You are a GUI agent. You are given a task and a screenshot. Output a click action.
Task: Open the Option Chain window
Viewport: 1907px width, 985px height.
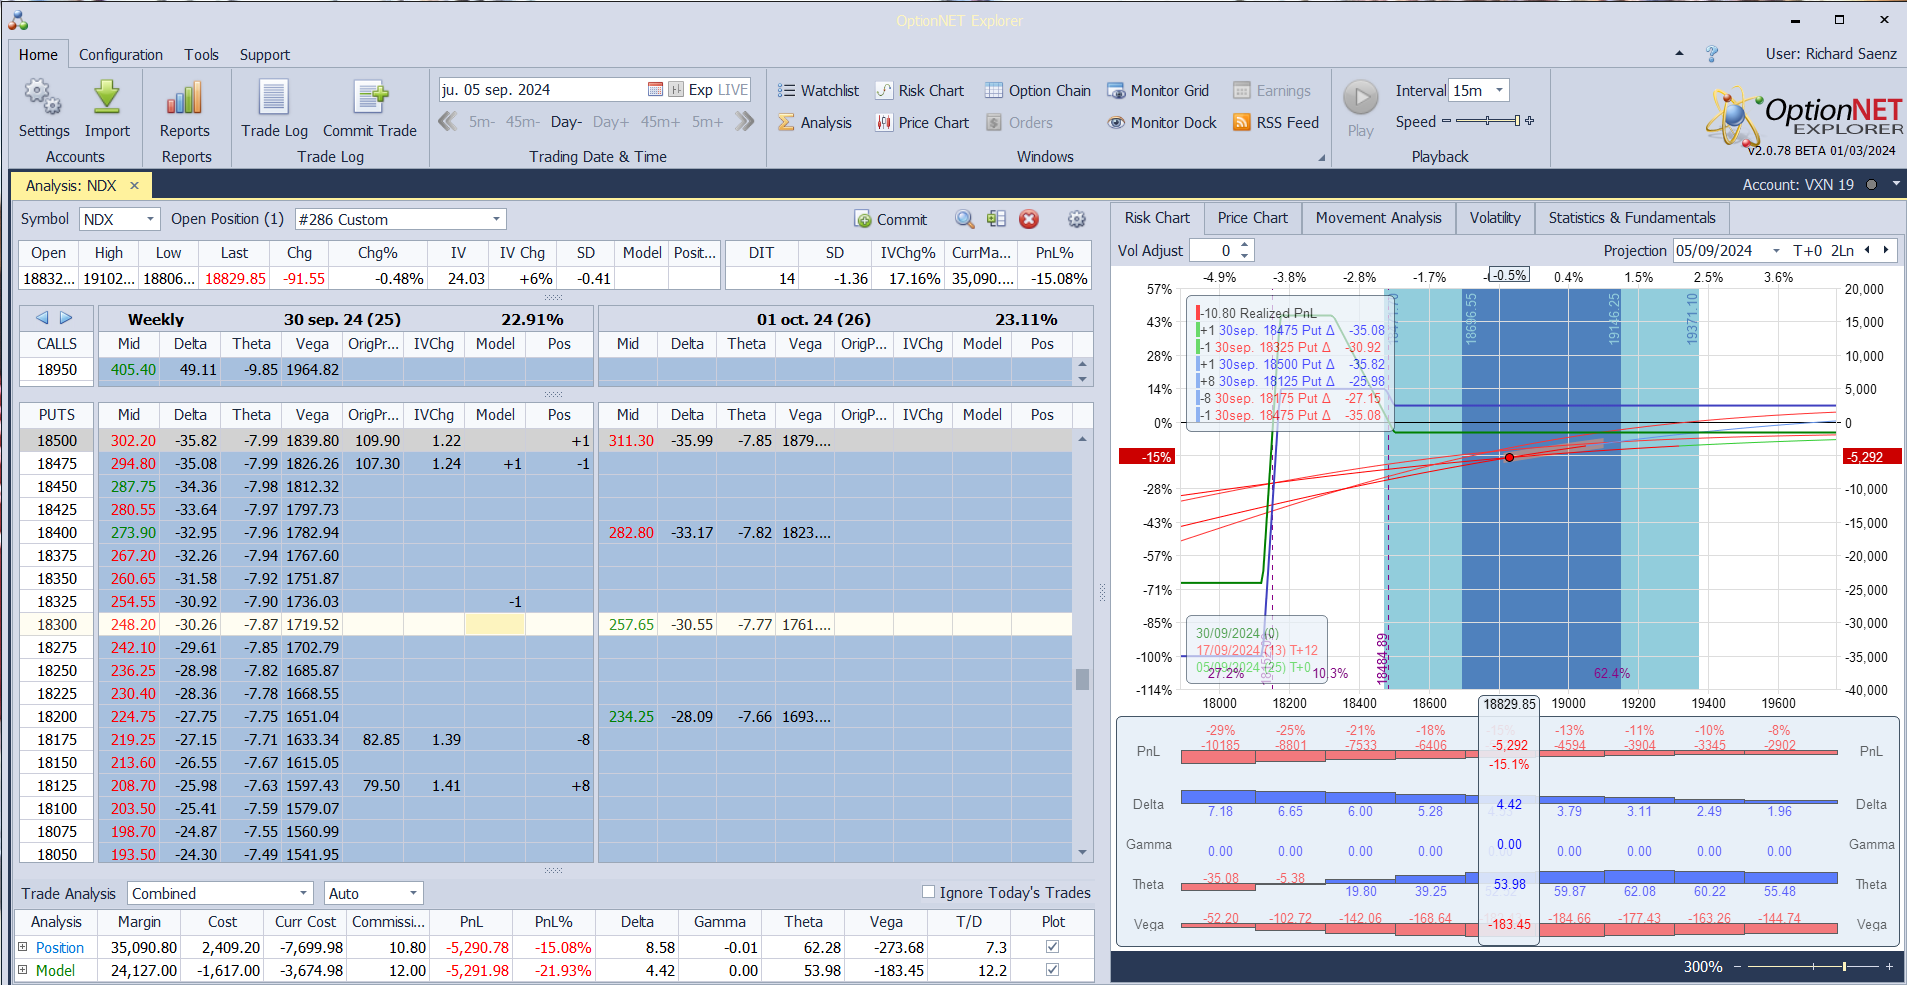1038,91
